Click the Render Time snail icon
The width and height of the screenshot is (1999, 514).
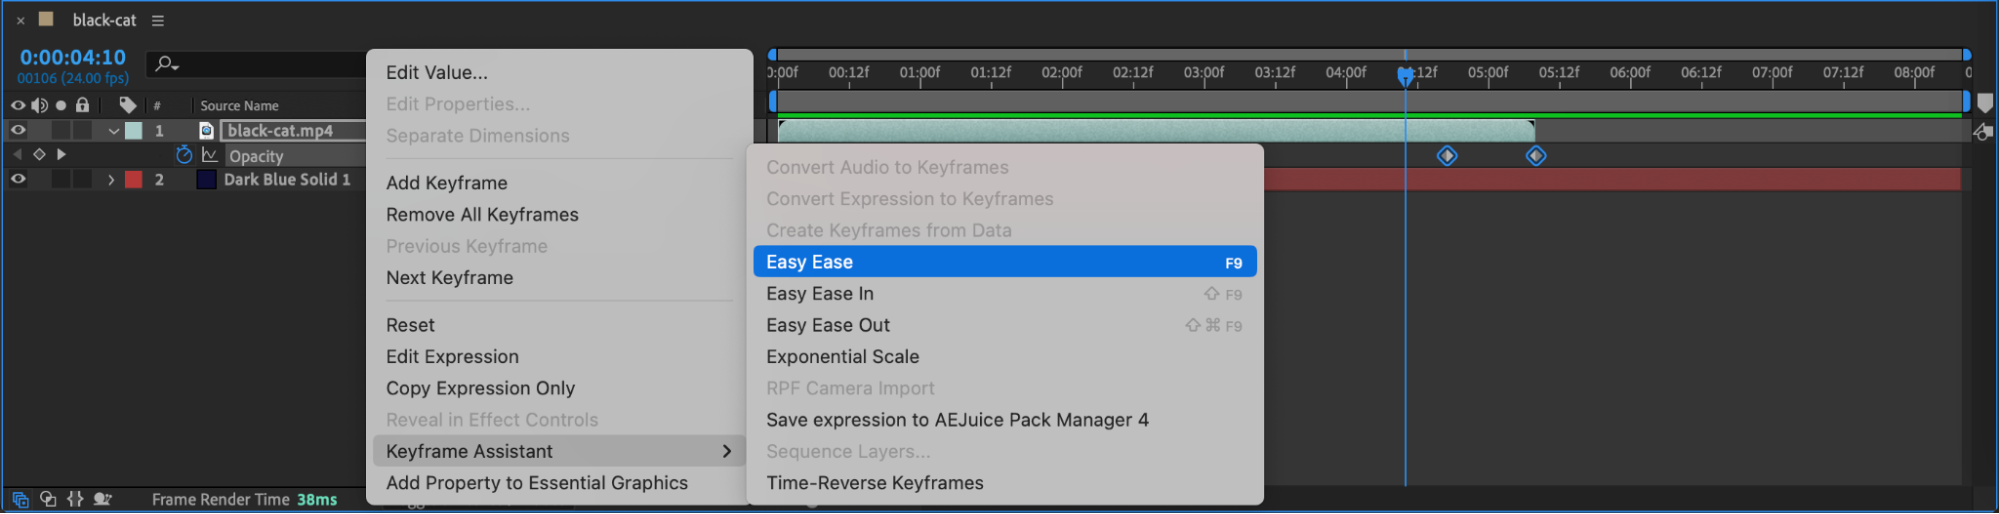pyautogui.click(x=102, y=499)
